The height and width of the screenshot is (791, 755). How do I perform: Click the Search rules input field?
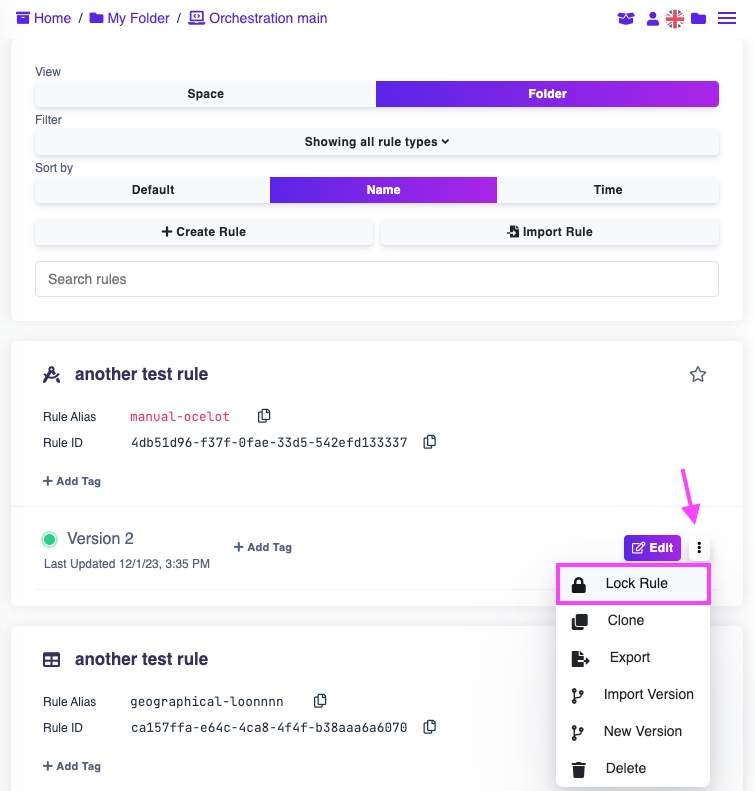pyautogui.click(x=377, y=279)
